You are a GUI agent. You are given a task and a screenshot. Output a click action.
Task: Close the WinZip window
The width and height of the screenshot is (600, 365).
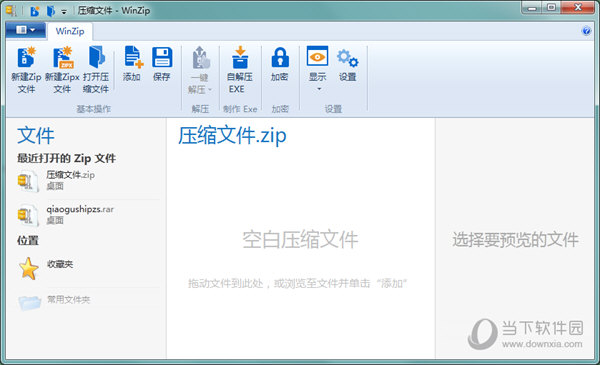[x=578, y=8]
